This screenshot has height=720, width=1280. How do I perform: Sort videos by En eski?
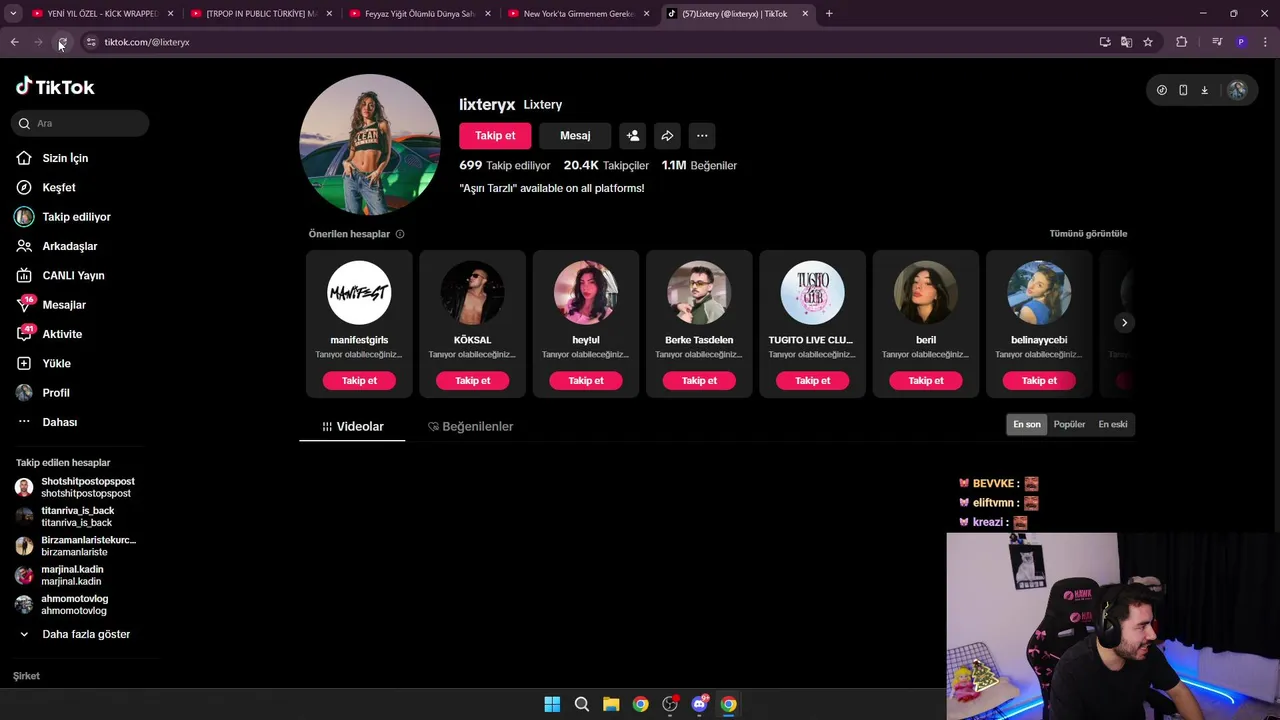click(1113, 425)
